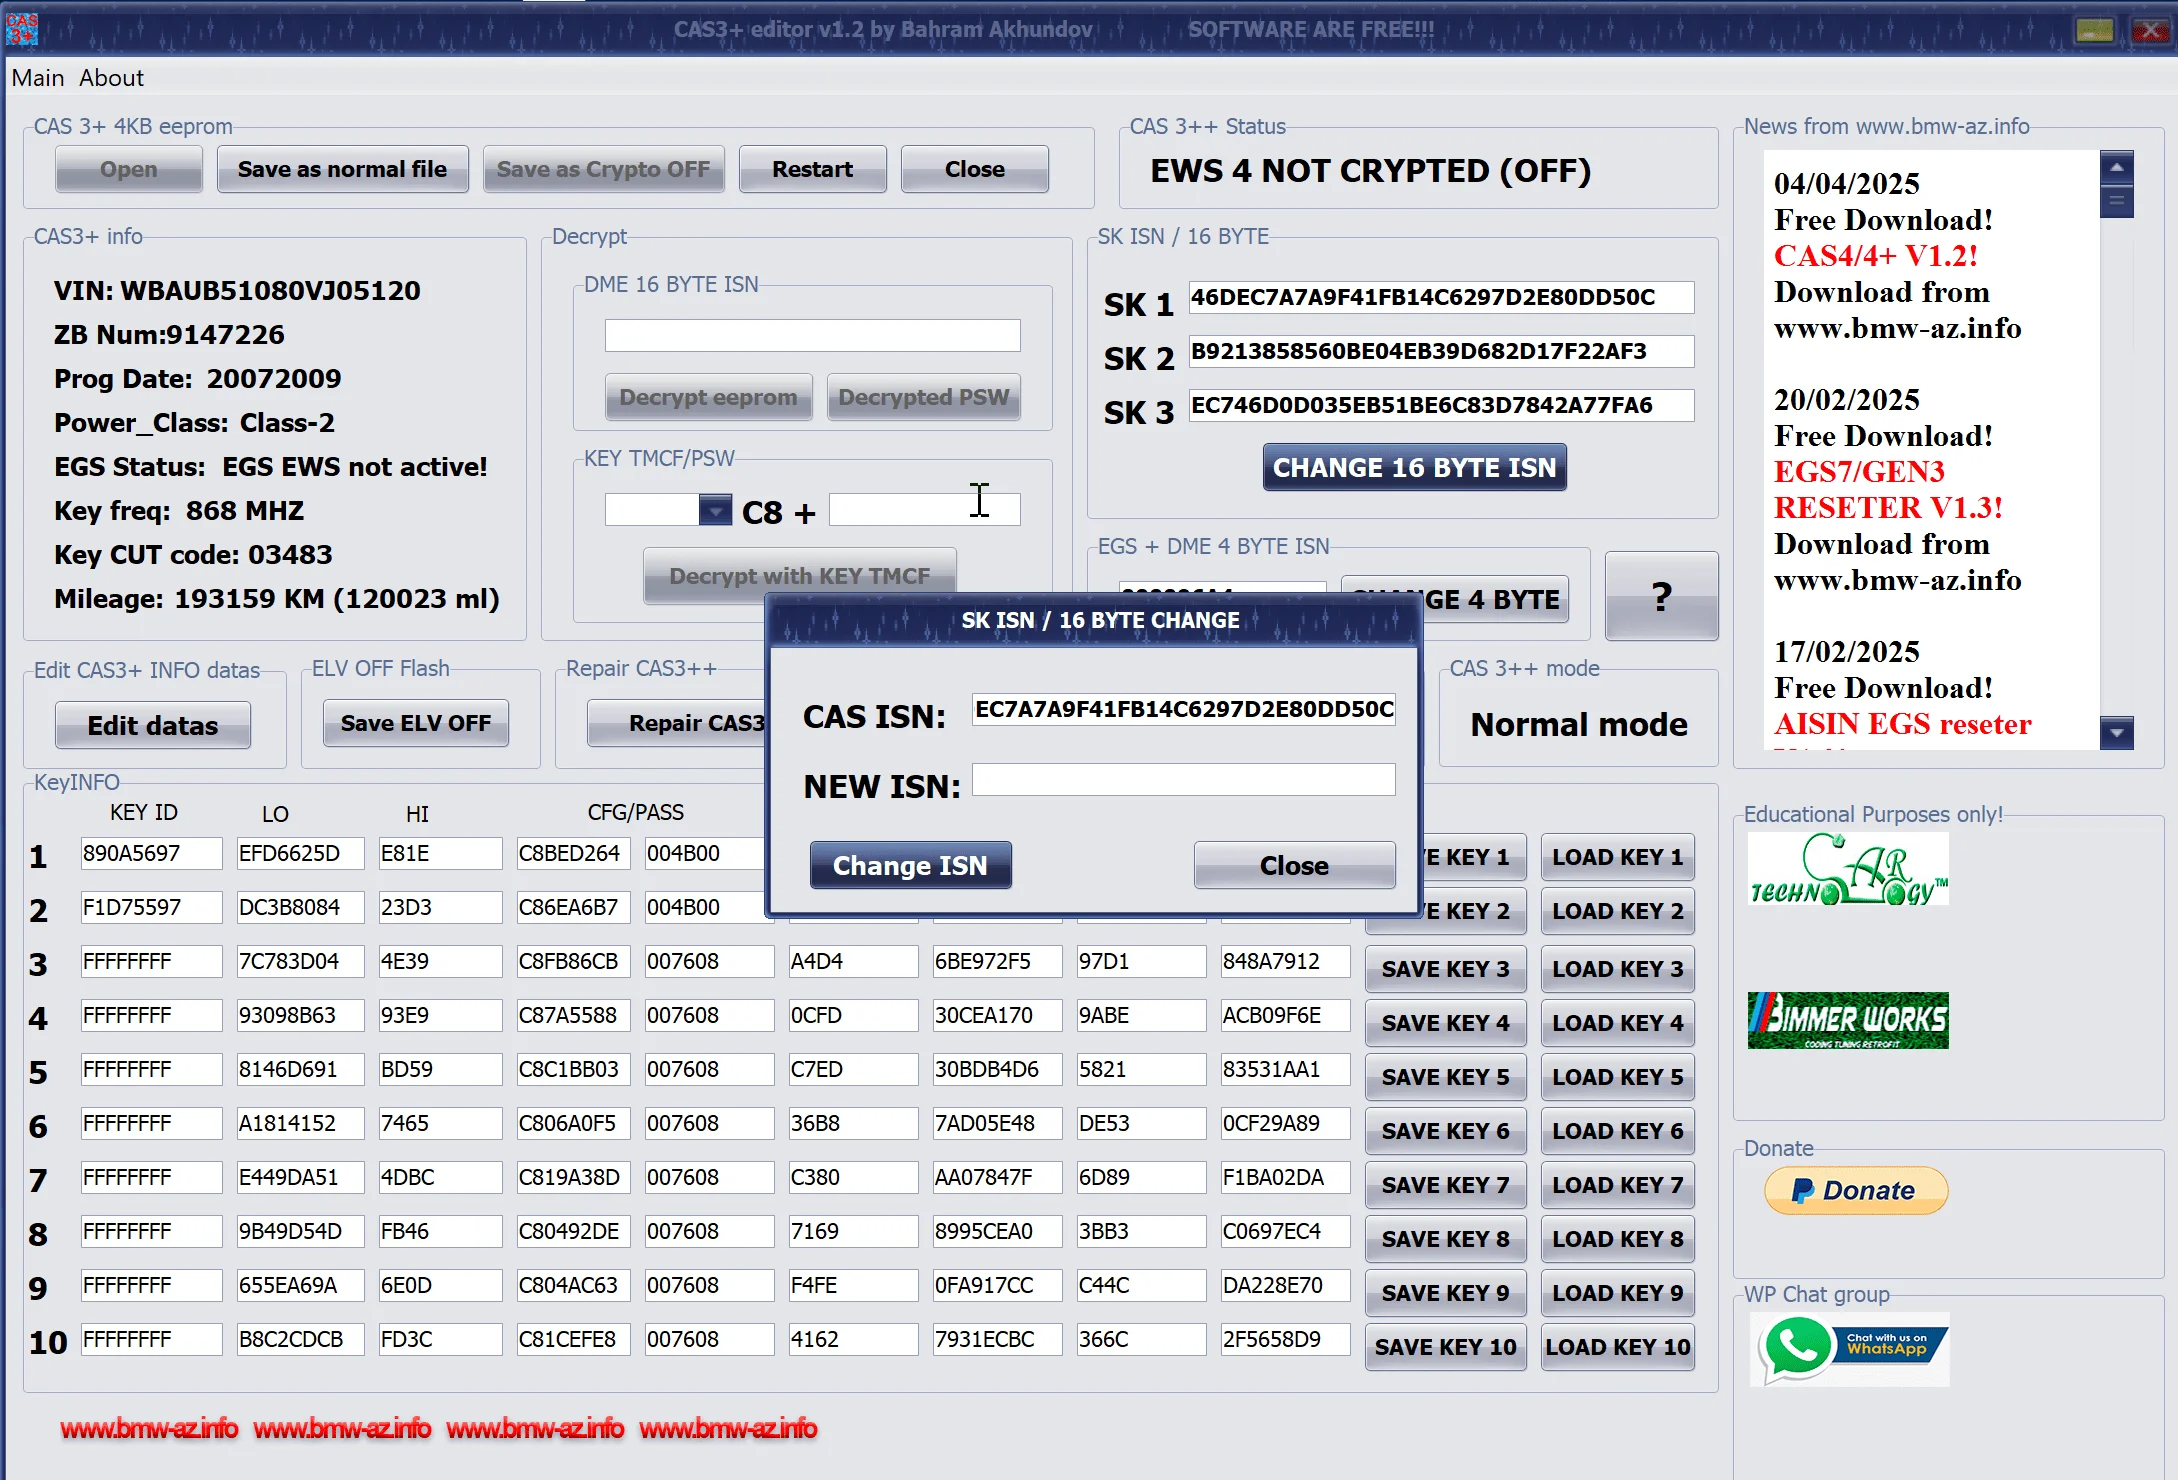The width and height of the screenshot is (2178, 1480).
Task: Click SAVE KEY 6 button
Action: pos(1445,1131)
